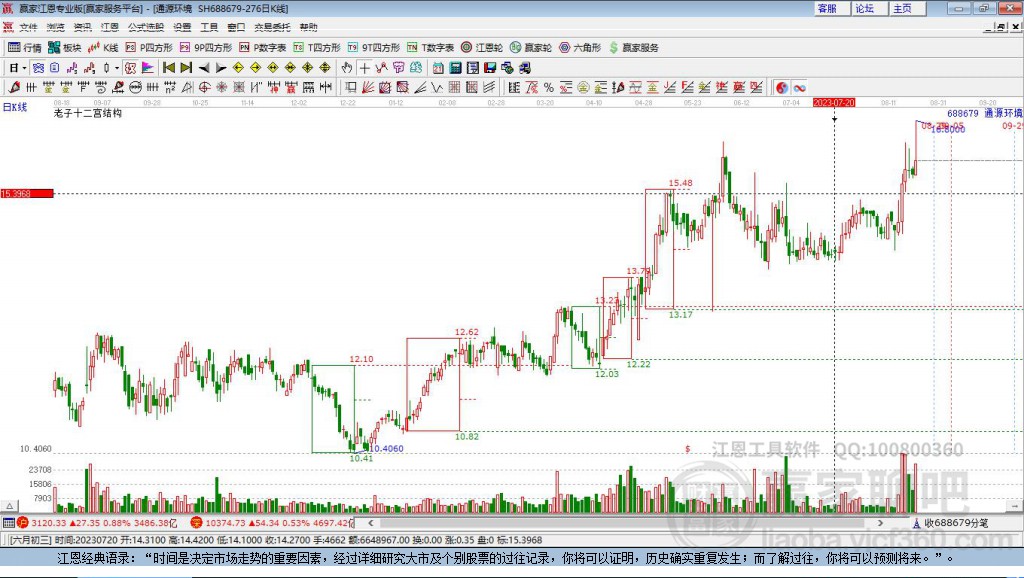Collapse volume panel with triangle button
Screen dimensions: 1024x578
[x=9, y=506]
